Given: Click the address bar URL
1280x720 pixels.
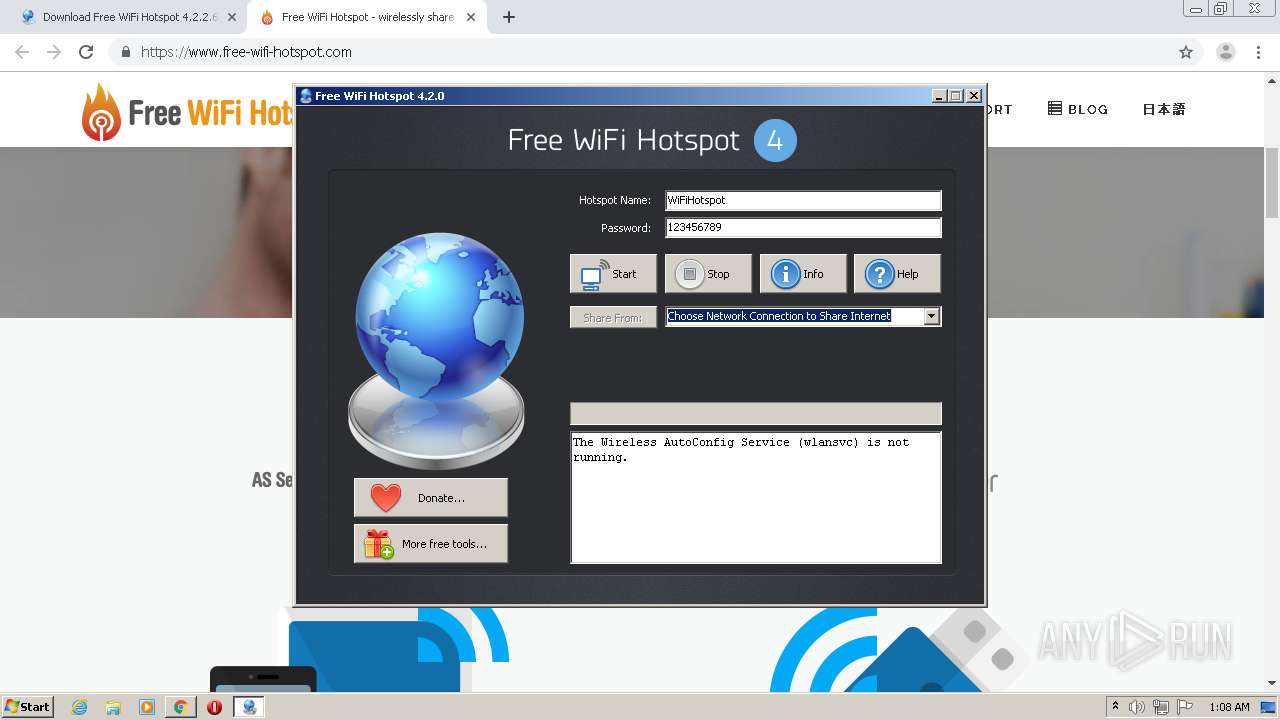Looking at the screenshot, I should pos(246,52).
